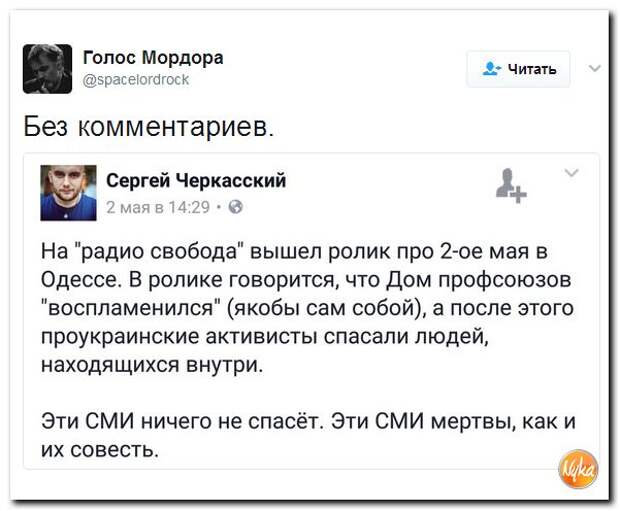This screenshot has width=620, height=511.
Task: Open the @spacelordrock handle
Action: point(136,80)
